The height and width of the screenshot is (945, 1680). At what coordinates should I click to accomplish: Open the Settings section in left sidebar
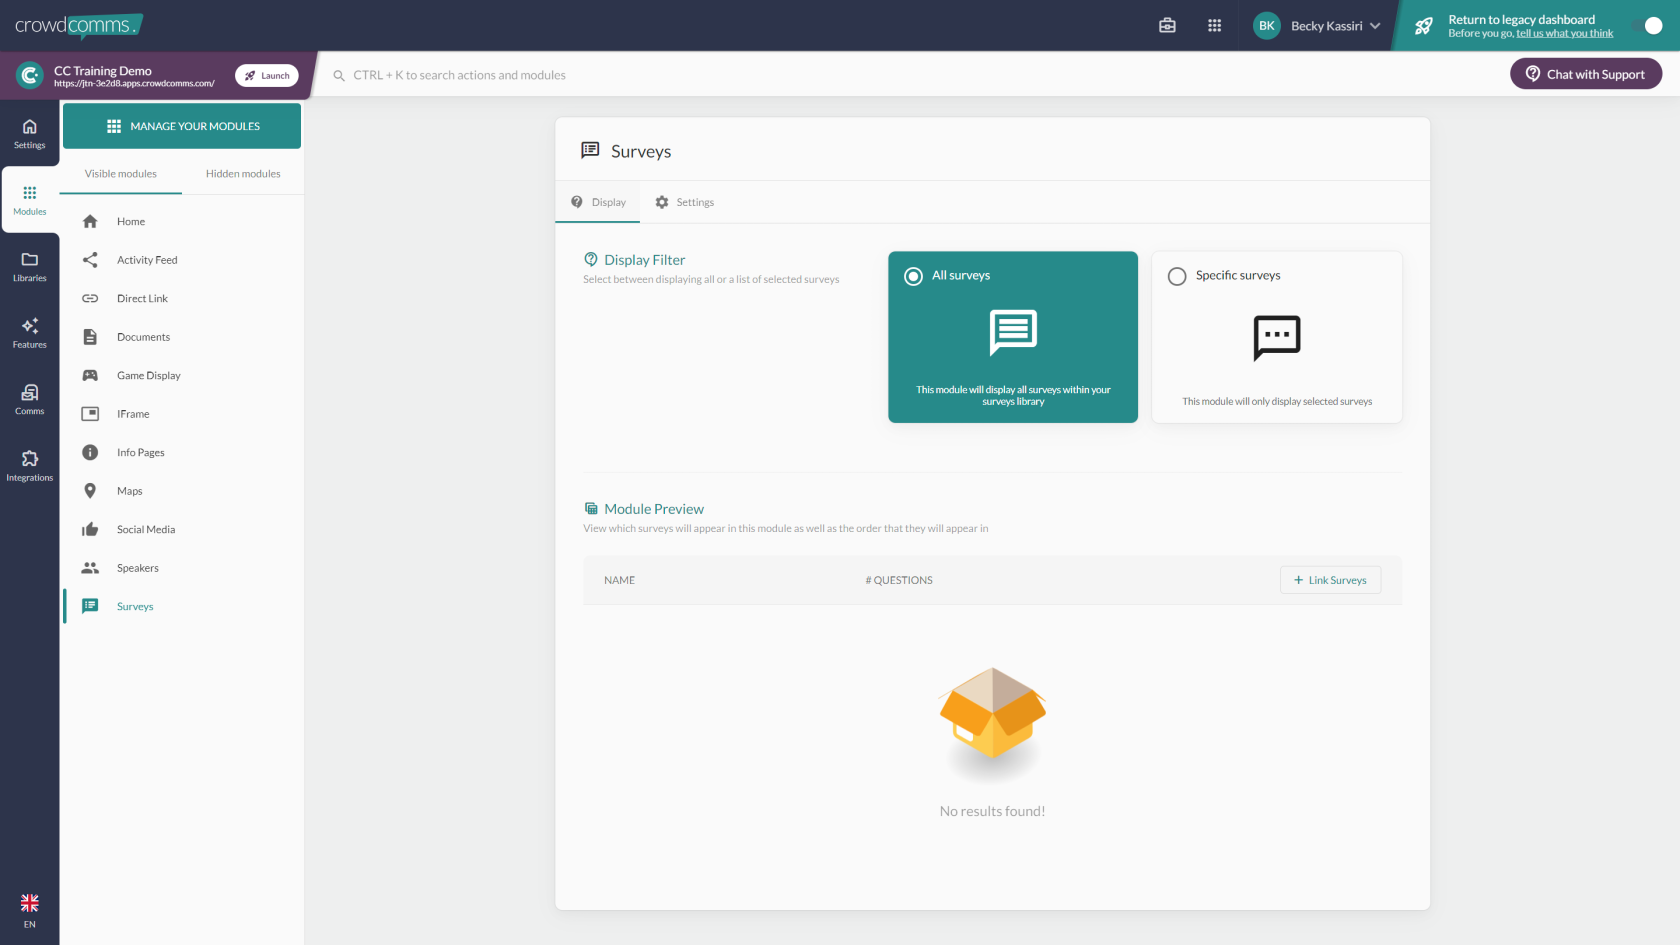(29, 134)
